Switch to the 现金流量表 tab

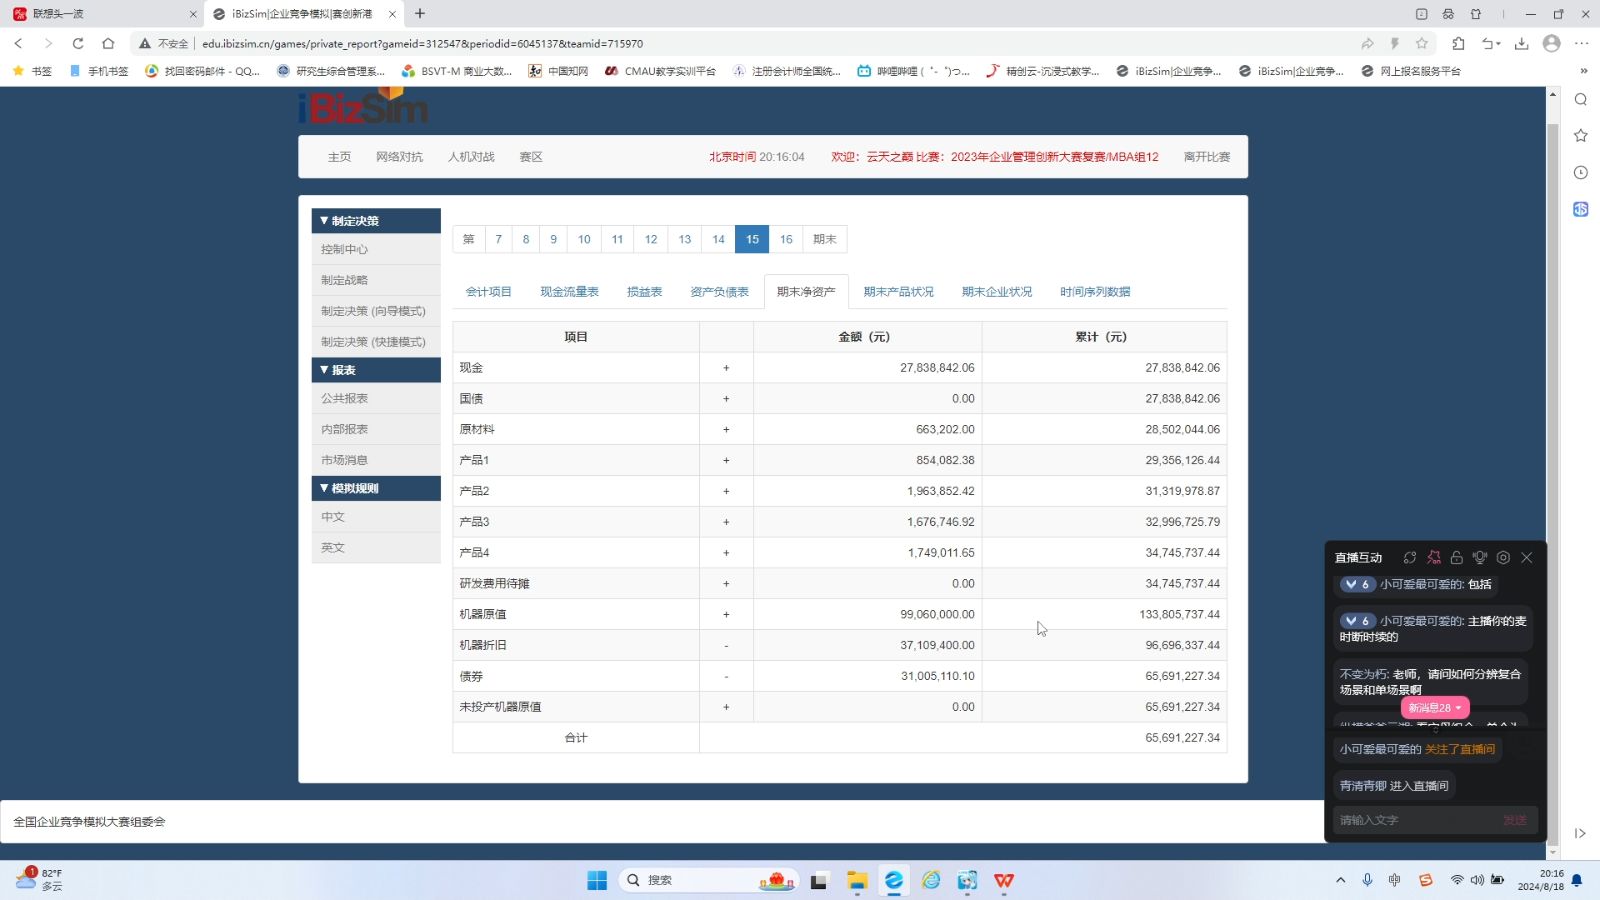pos(569,292)
